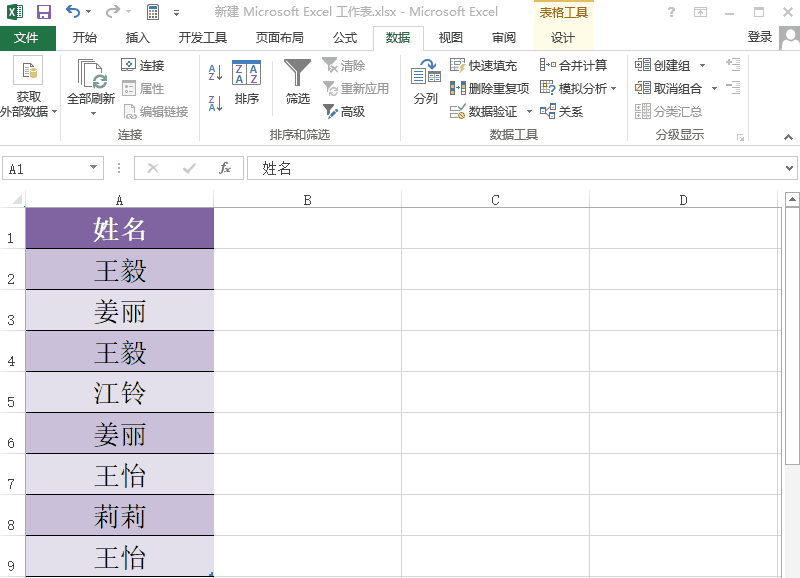Open the calculator icon in quick access toolbar

[x=153, y=12]
